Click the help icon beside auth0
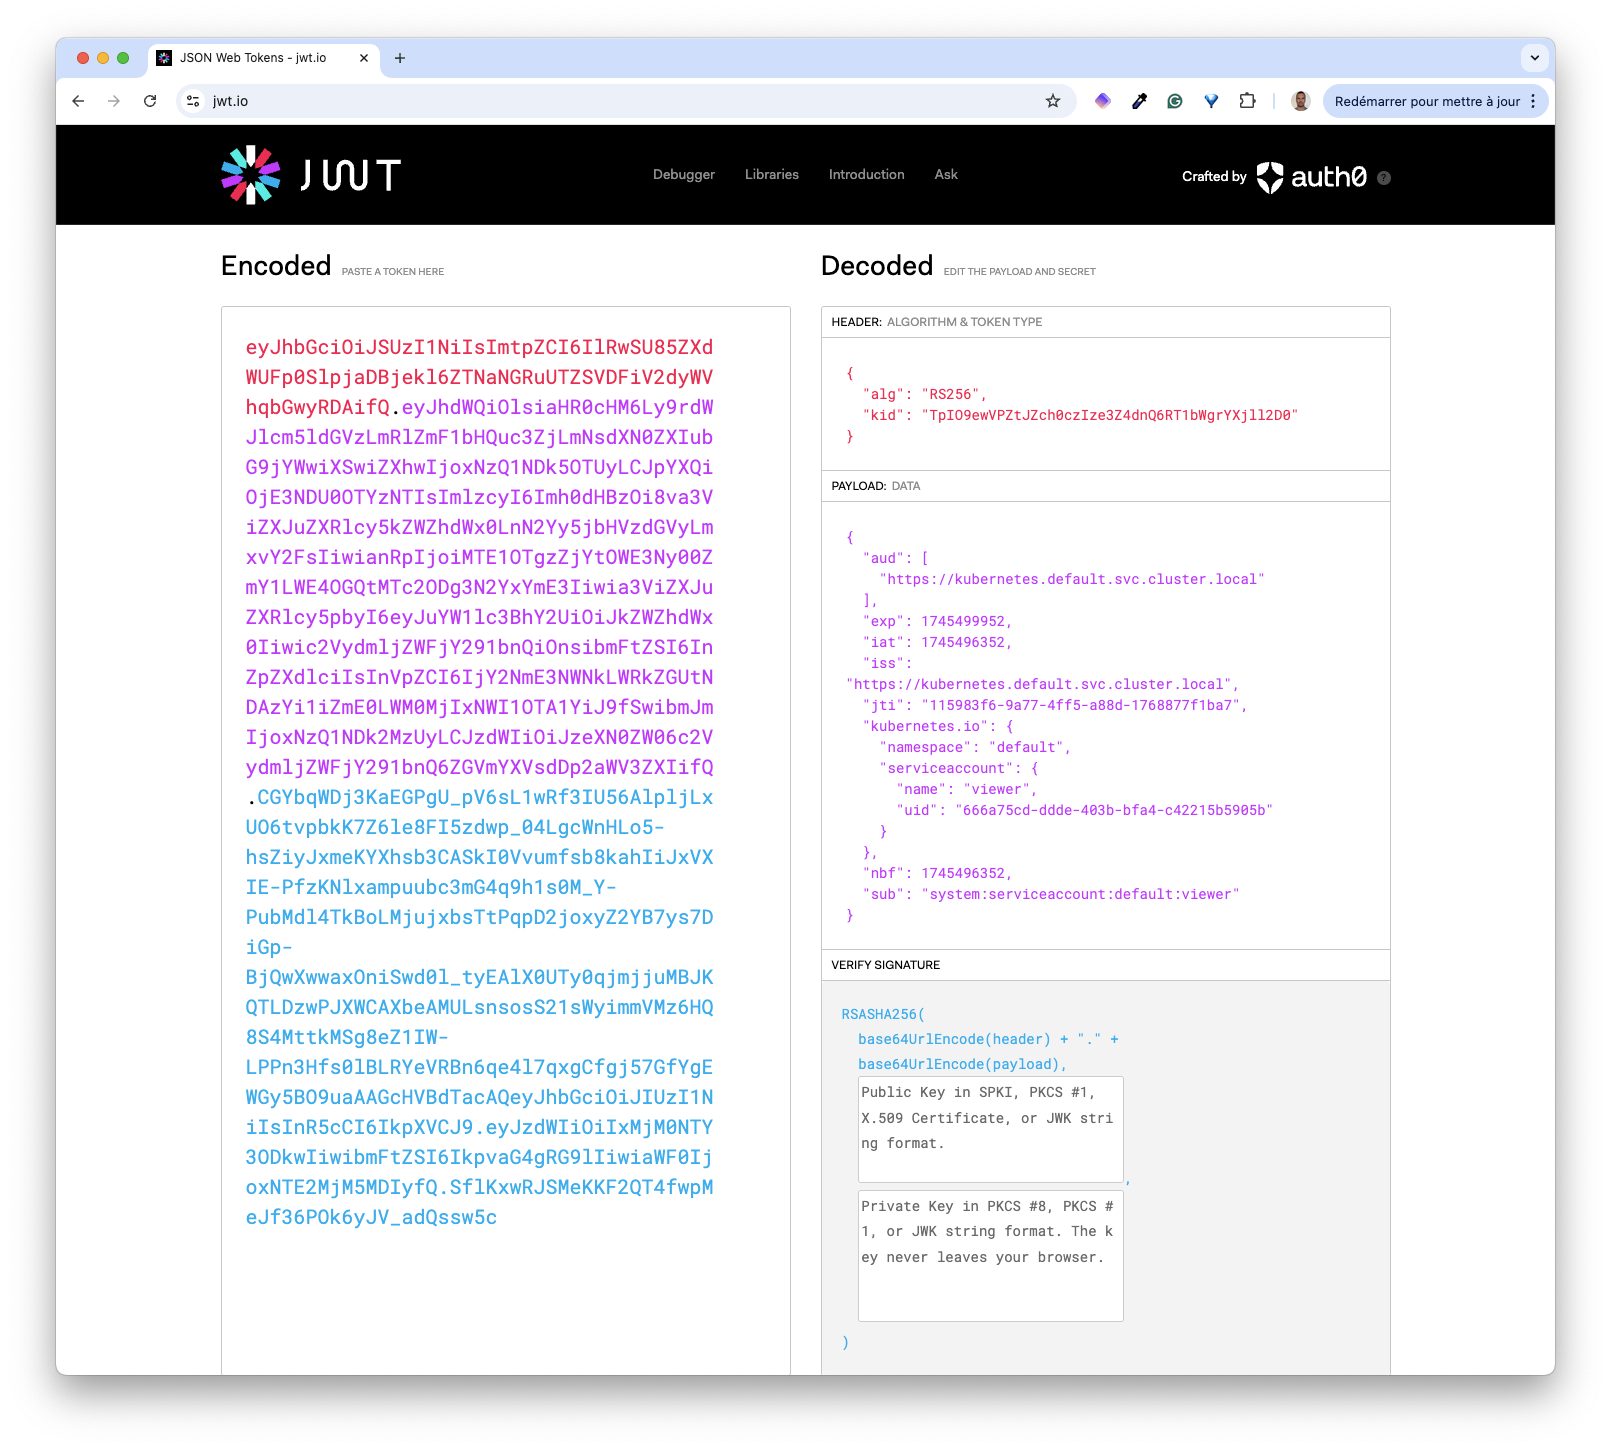The image size is (1611, 1449). click(1384, 178)
